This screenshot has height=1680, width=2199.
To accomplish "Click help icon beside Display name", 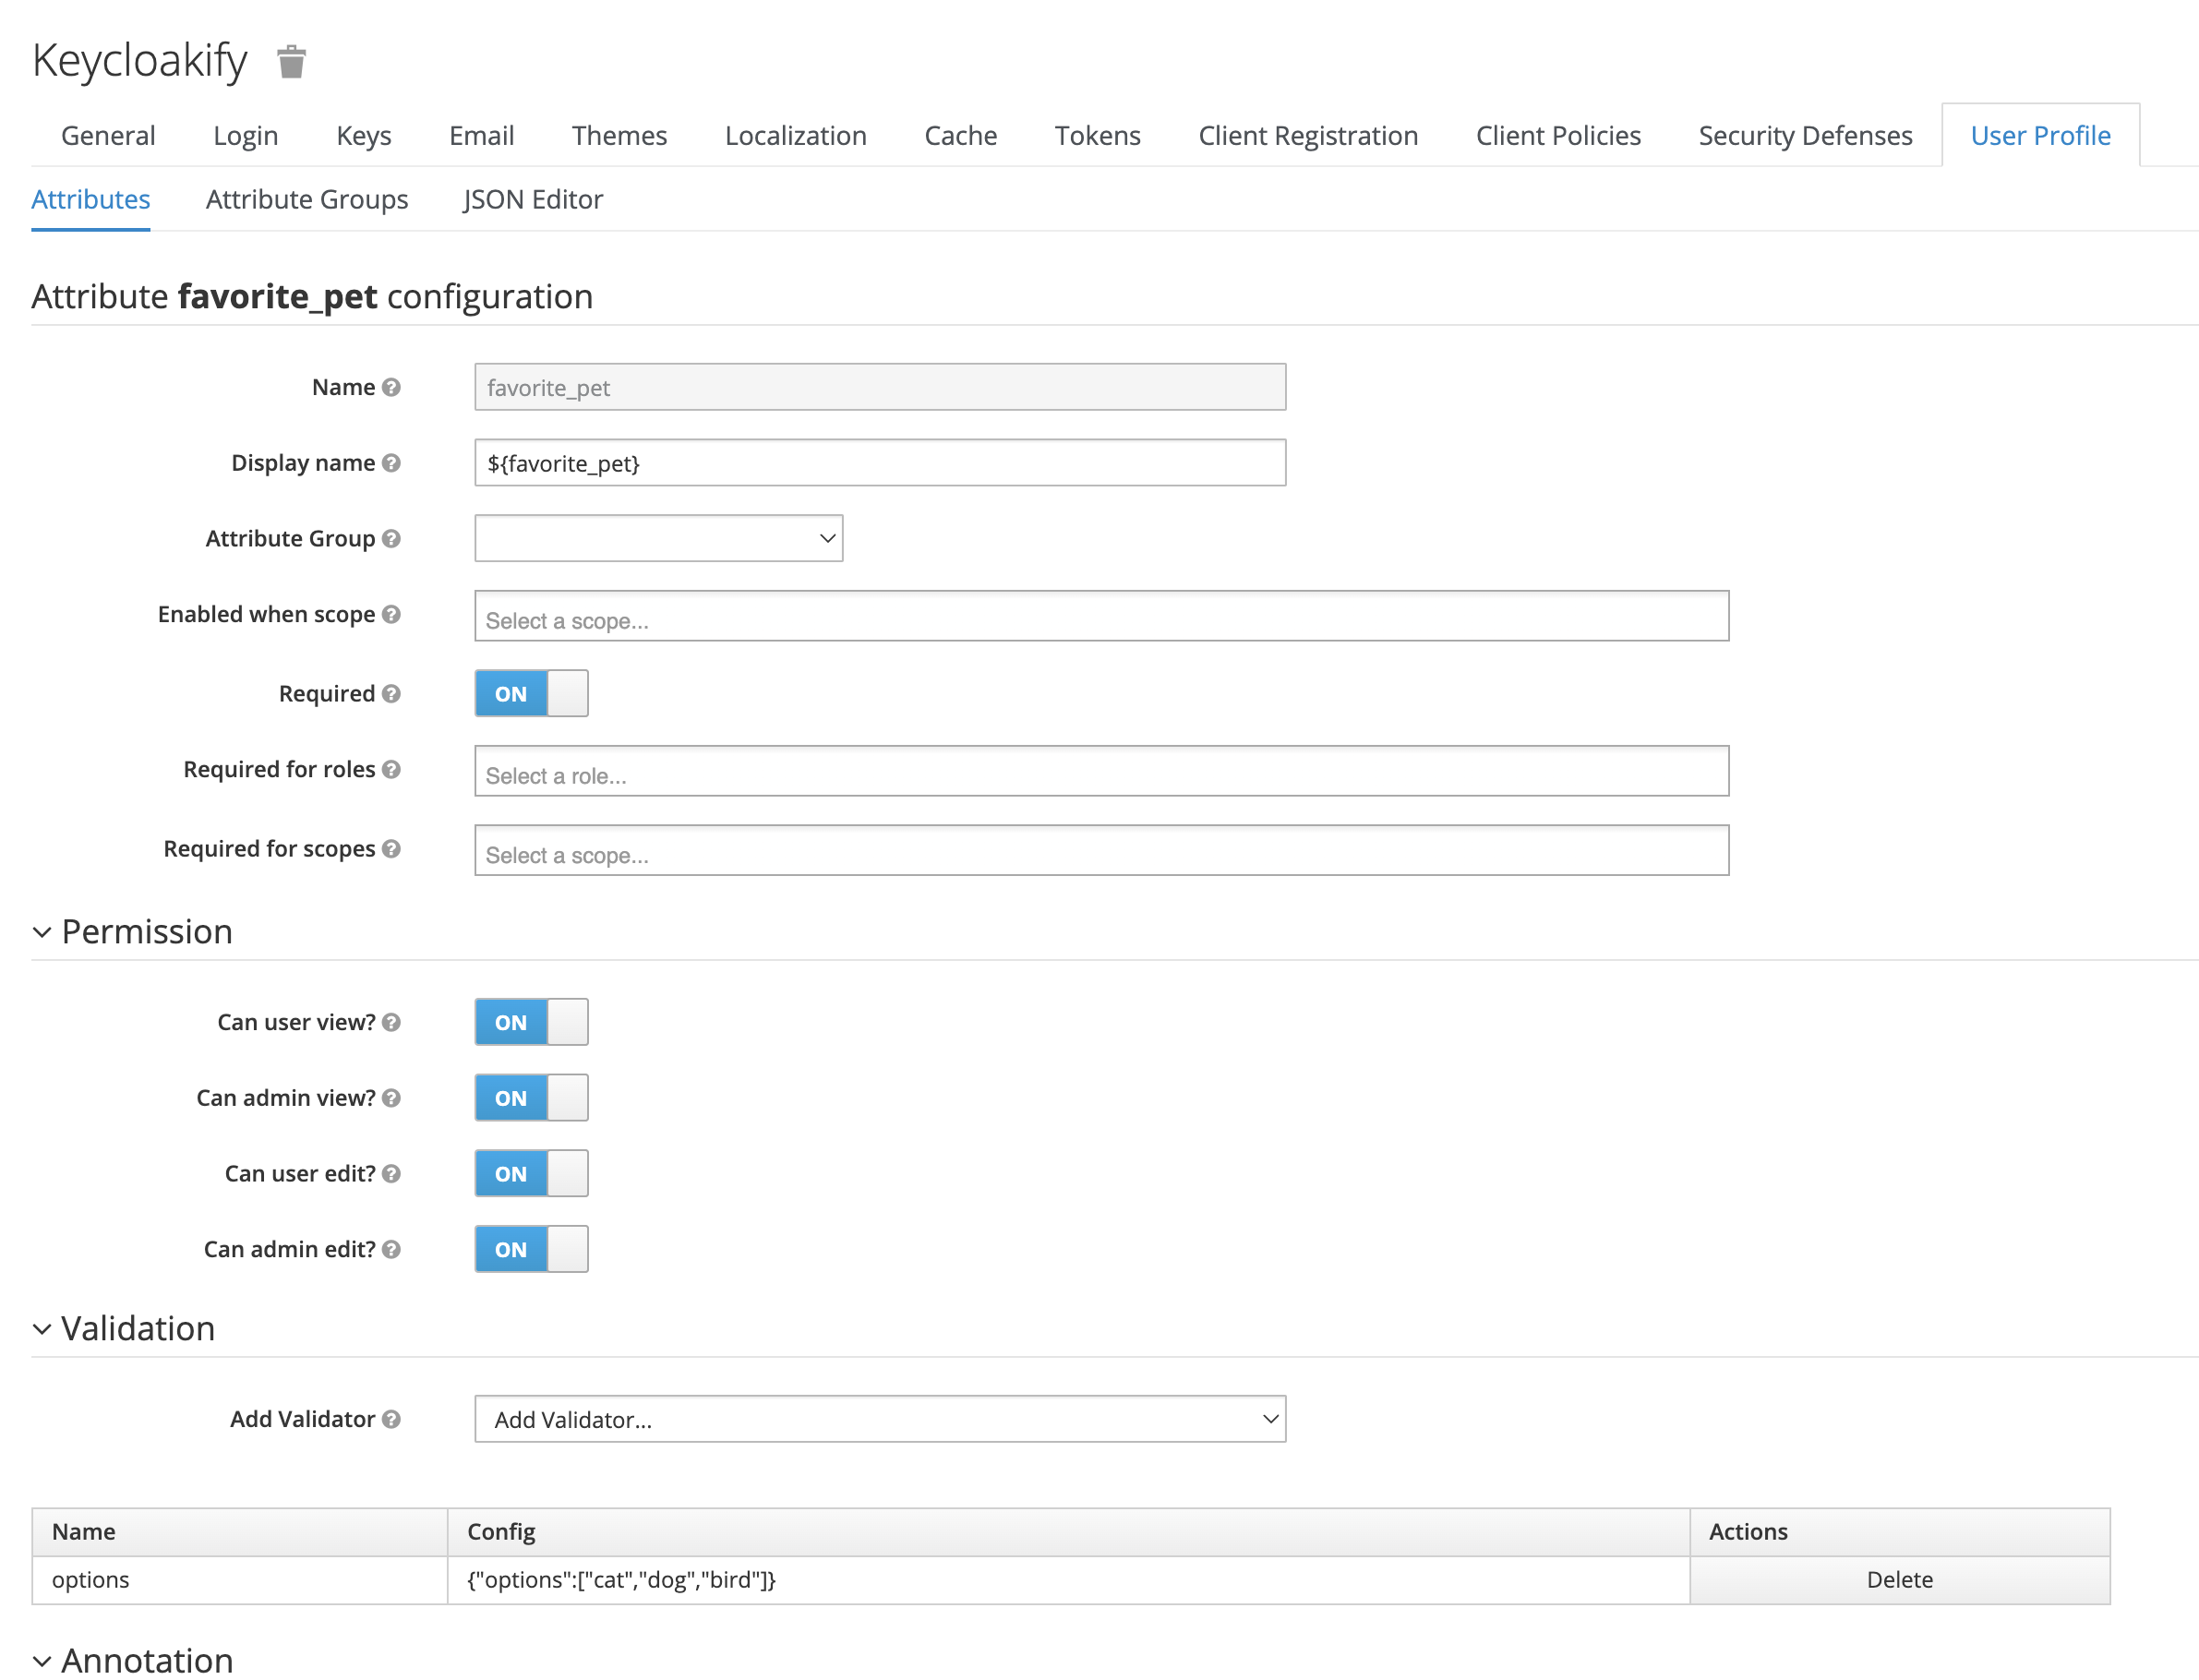I will pyautogui.click(x=391, y=463).
